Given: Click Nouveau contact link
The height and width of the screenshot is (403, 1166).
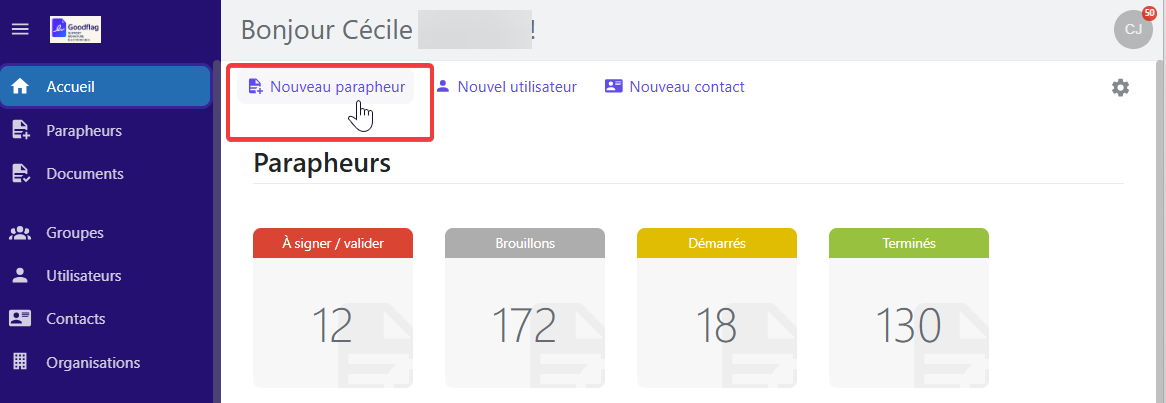Looking at the screenshot, I should (x=675, y=87).
